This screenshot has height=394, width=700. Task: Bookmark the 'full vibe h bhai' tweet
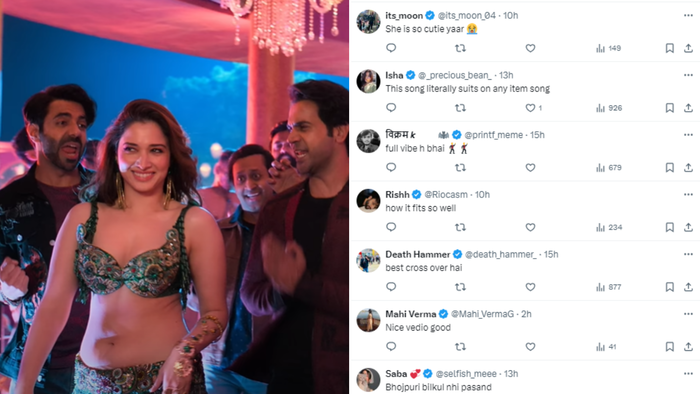point(670,168)
